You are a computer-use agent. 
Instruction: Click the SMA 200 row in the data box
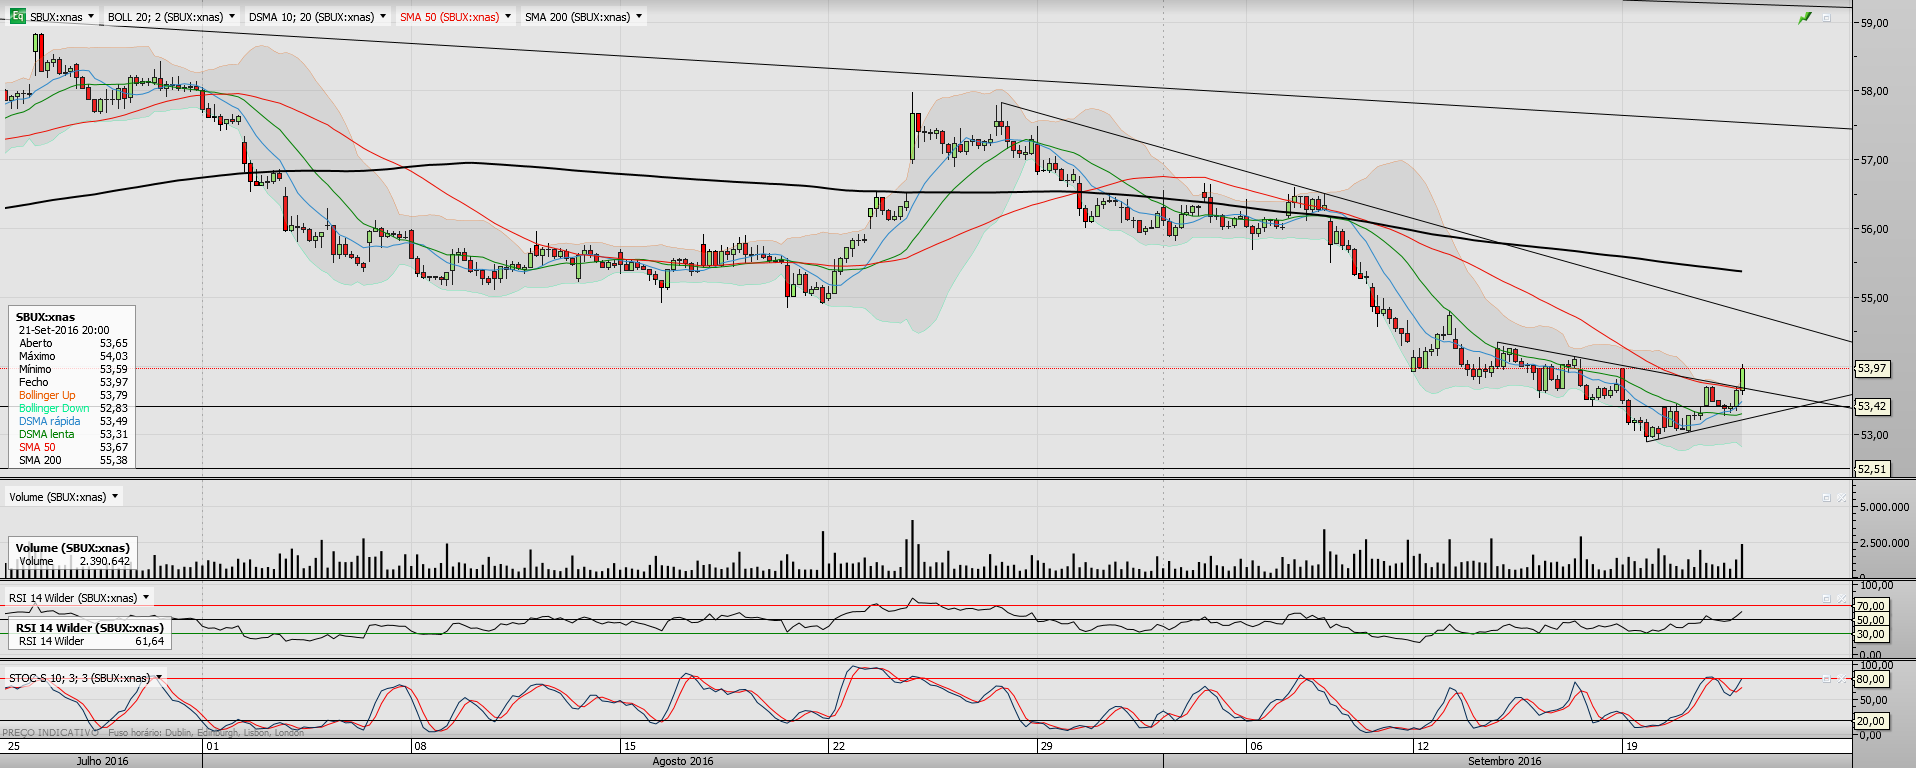click(x=73, y=460)
